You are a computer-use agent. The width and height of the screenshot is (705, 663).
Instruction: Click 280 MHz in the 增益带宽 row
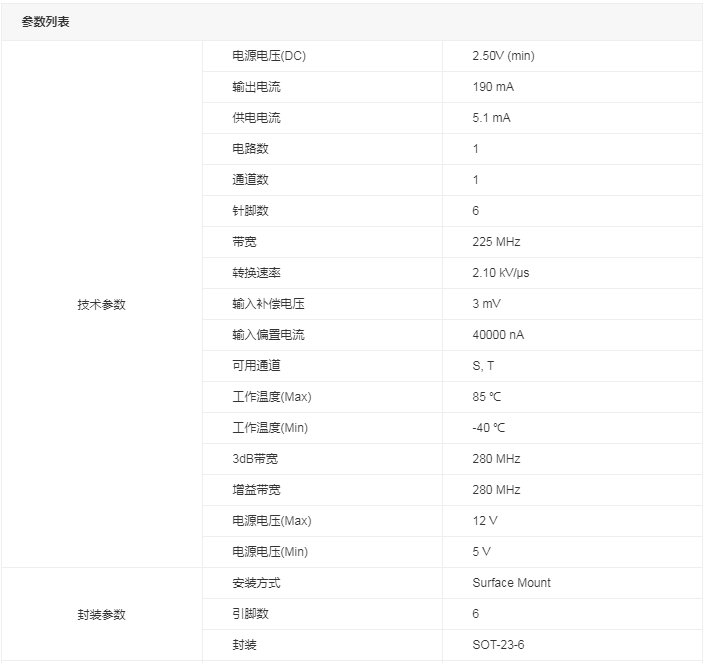(x=496, y=490)
